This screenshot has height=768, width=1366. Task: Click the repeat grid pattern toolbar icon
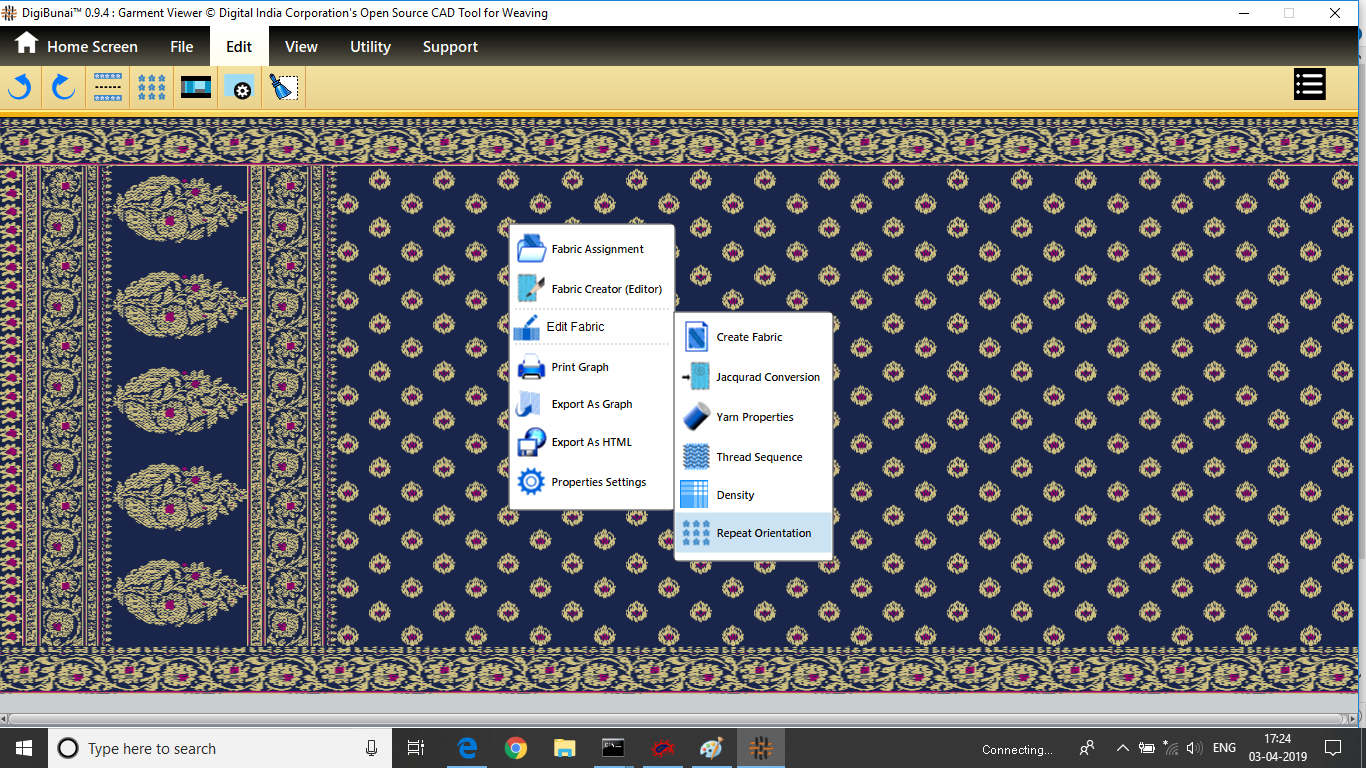[152, 88]
